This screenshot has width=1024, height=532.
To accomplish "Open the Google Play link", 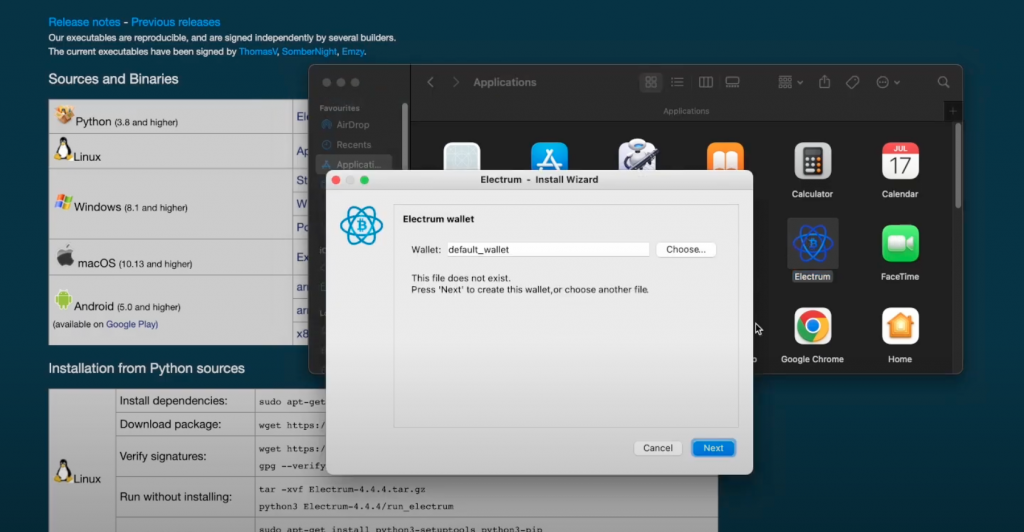I will (x=132, y=324).
